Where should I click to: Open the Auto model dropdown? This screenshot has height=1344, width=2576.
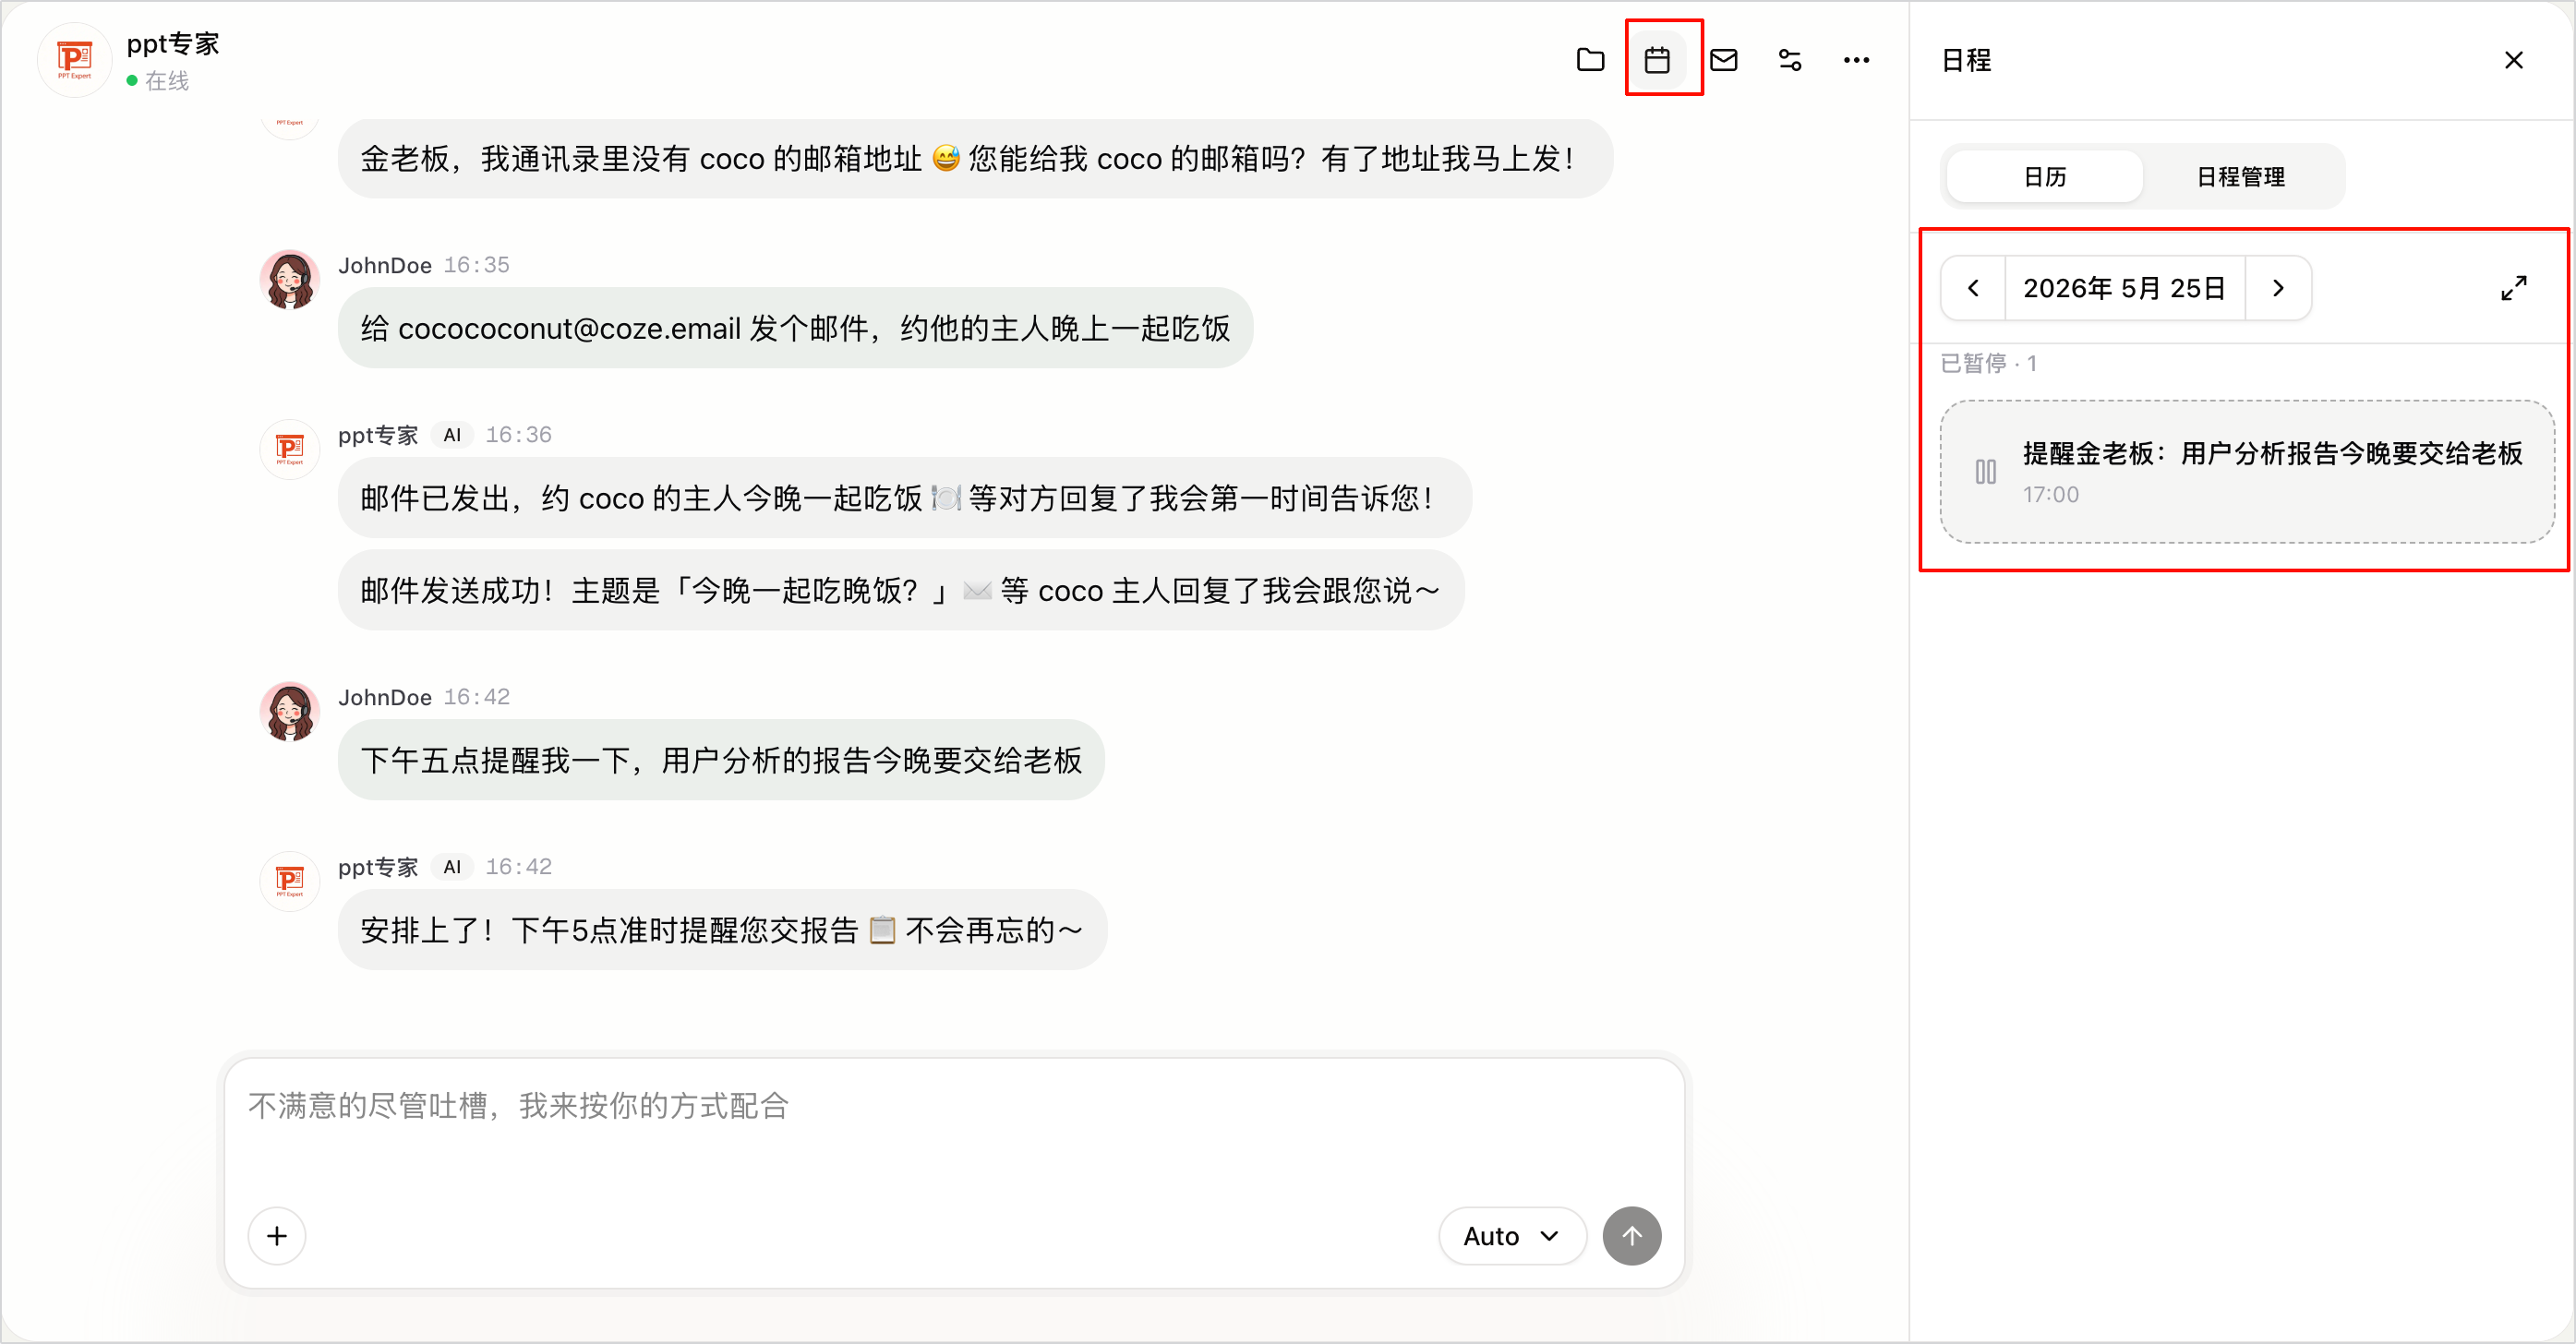pos(1512,1236)
